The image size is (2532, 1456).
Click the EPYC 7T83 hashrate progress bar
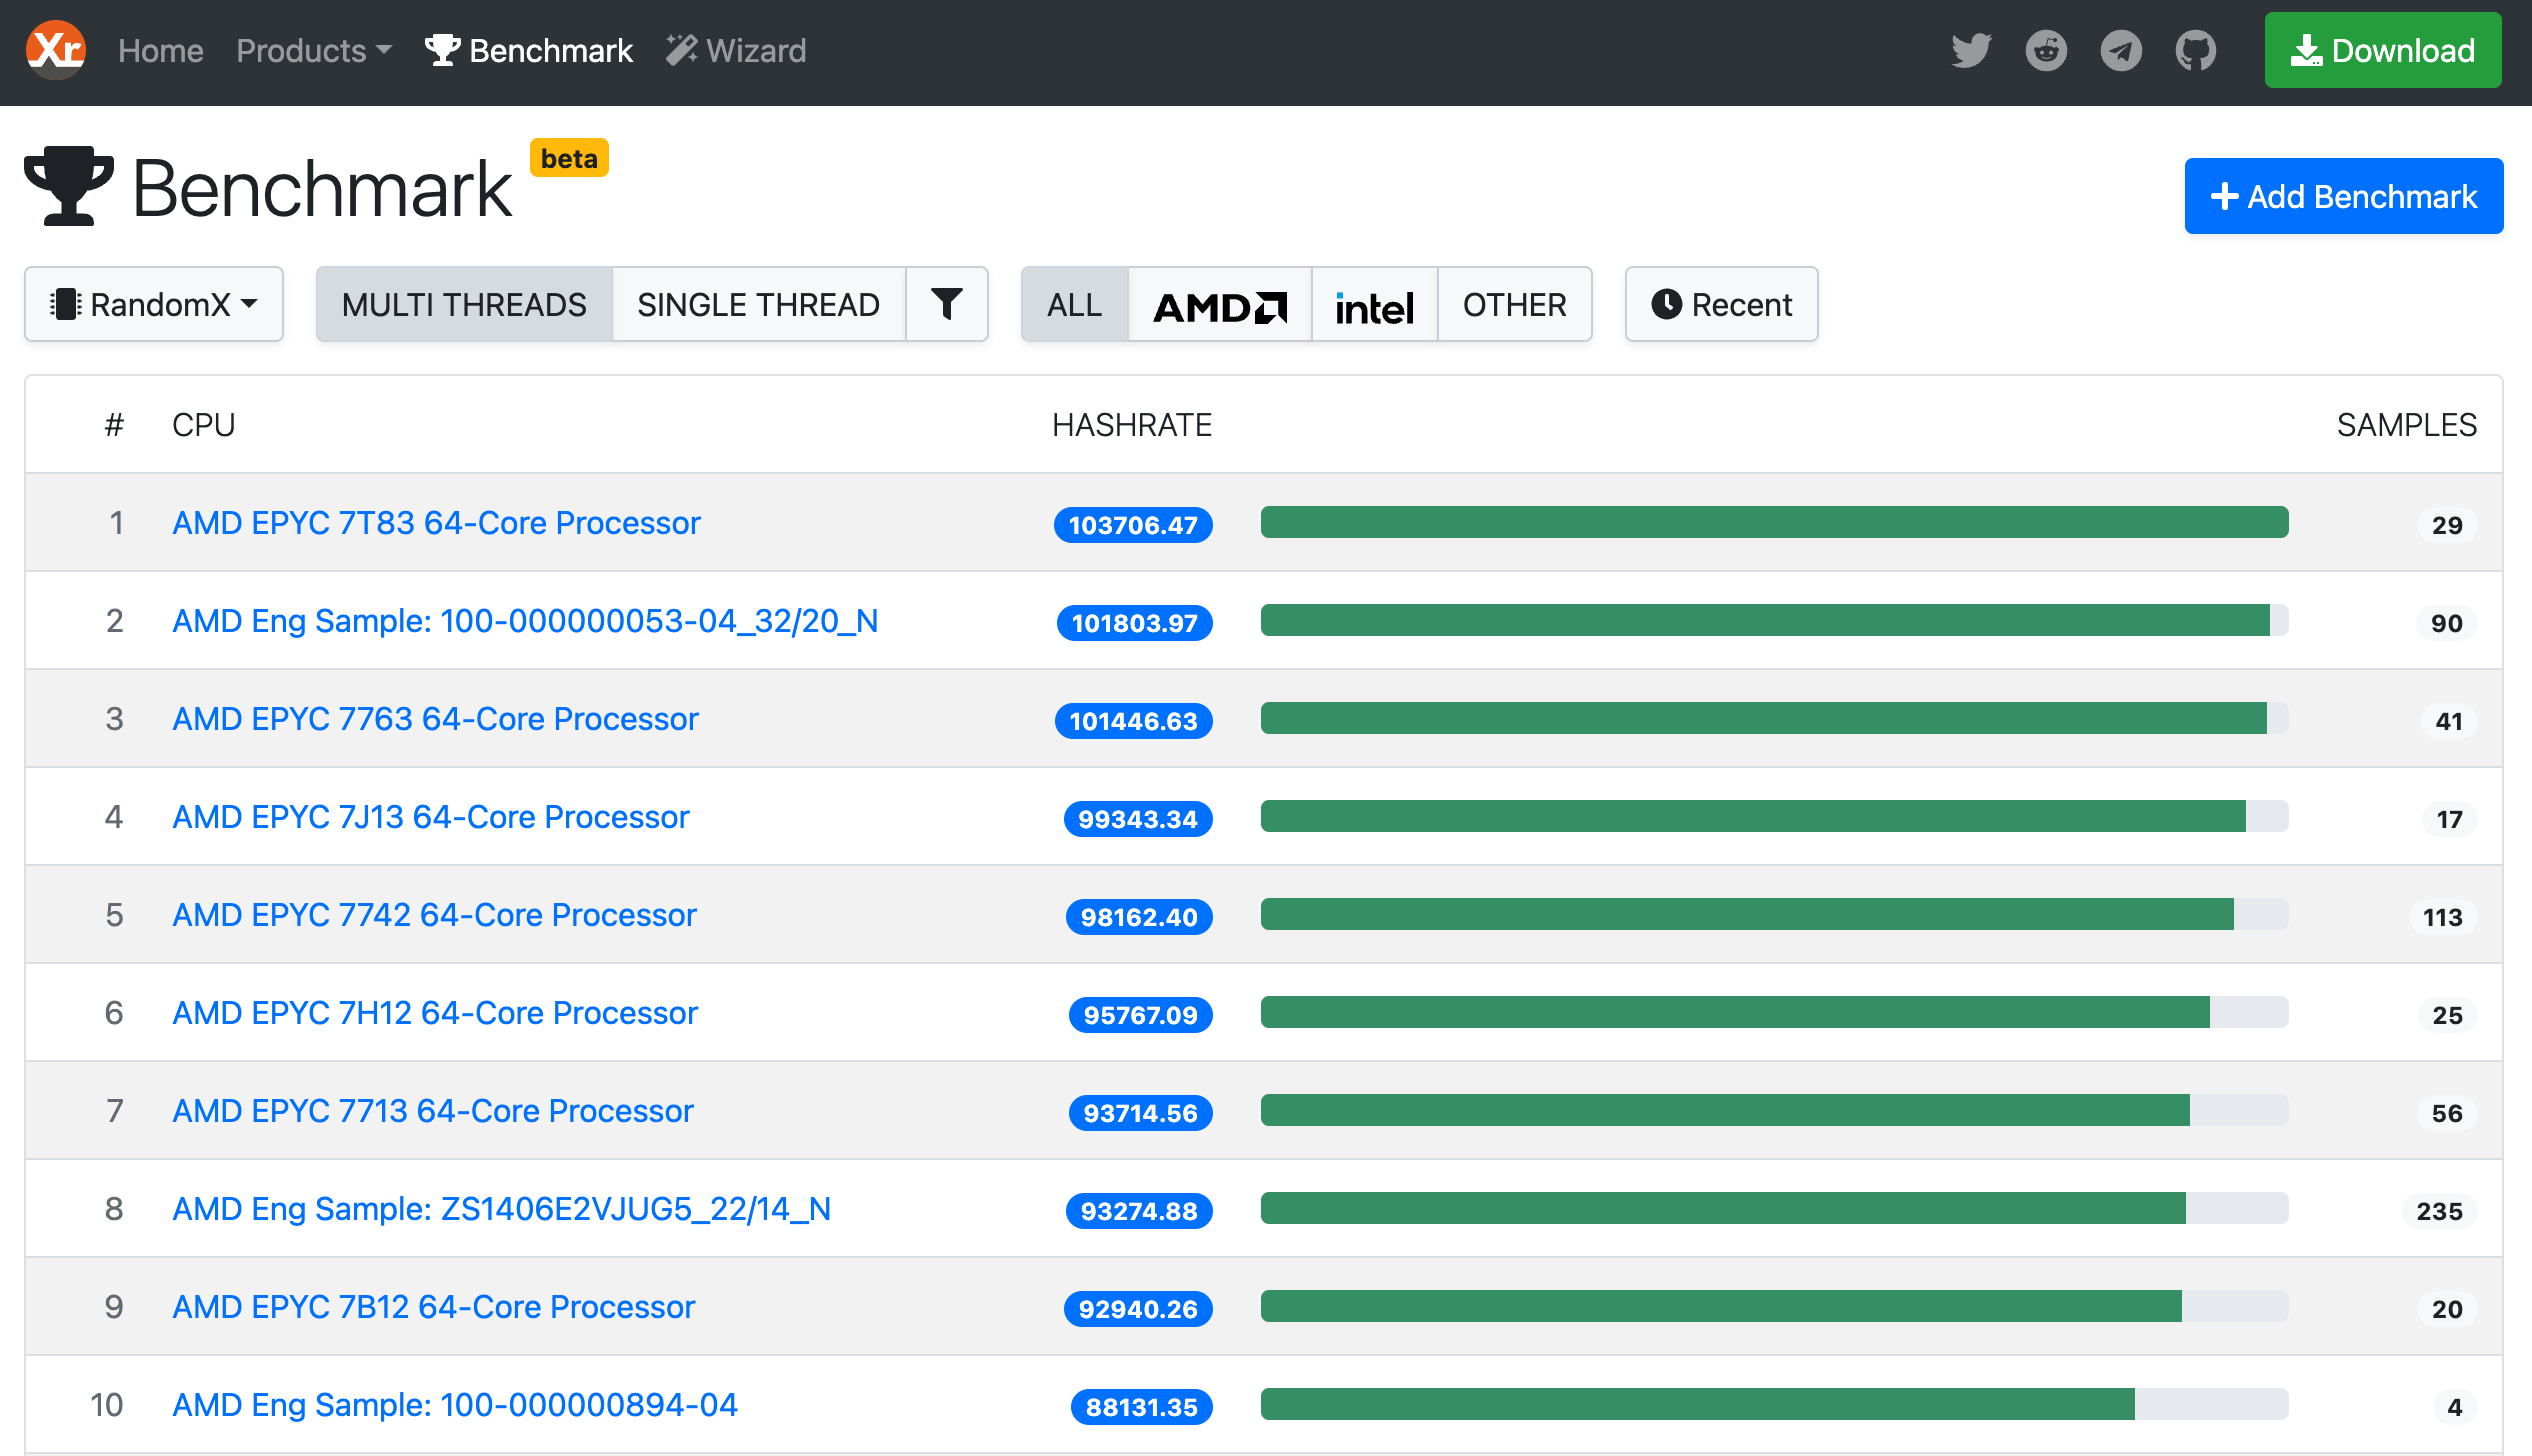pyautogui.click(x=1775, y=522)
